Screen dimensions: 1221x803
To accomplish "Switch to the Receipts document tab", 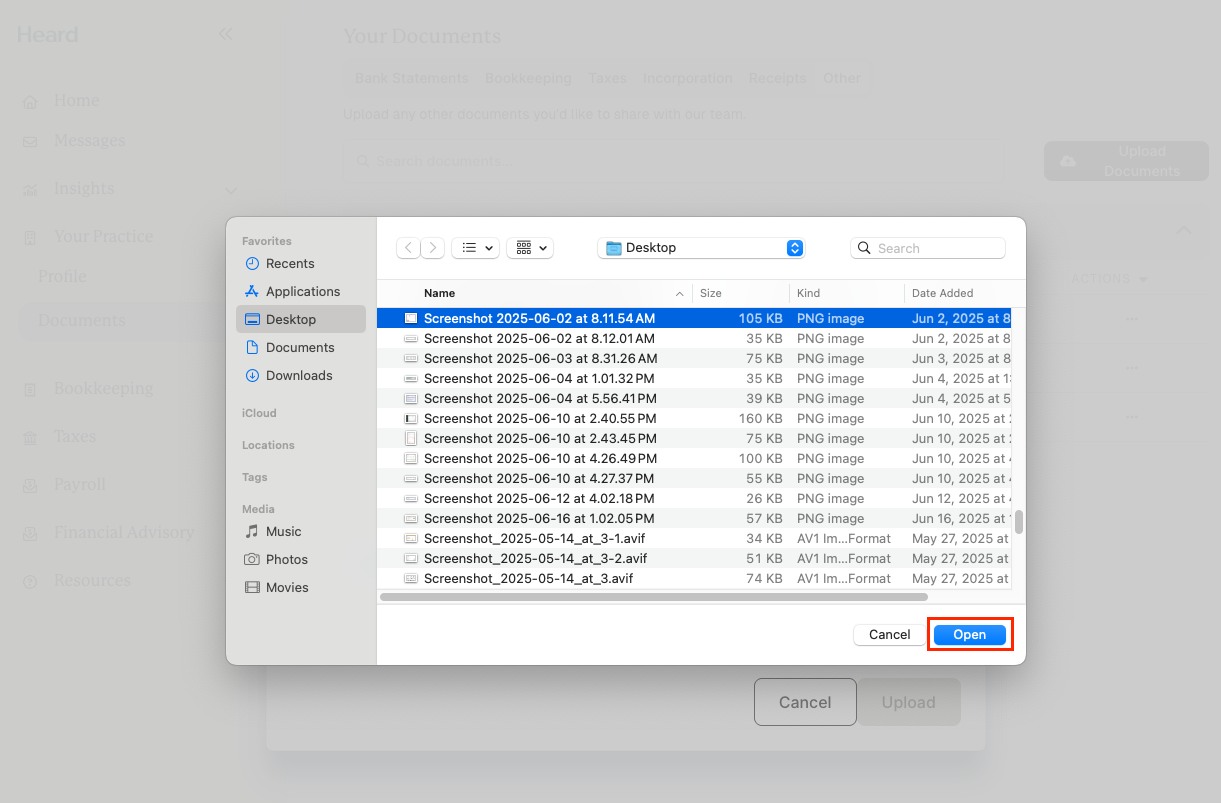I will (777, 78).
